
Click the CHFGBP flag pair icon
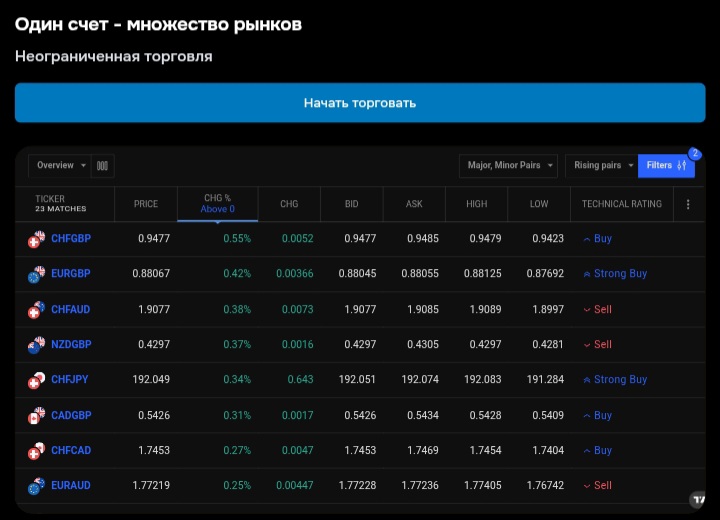point(36,239)
